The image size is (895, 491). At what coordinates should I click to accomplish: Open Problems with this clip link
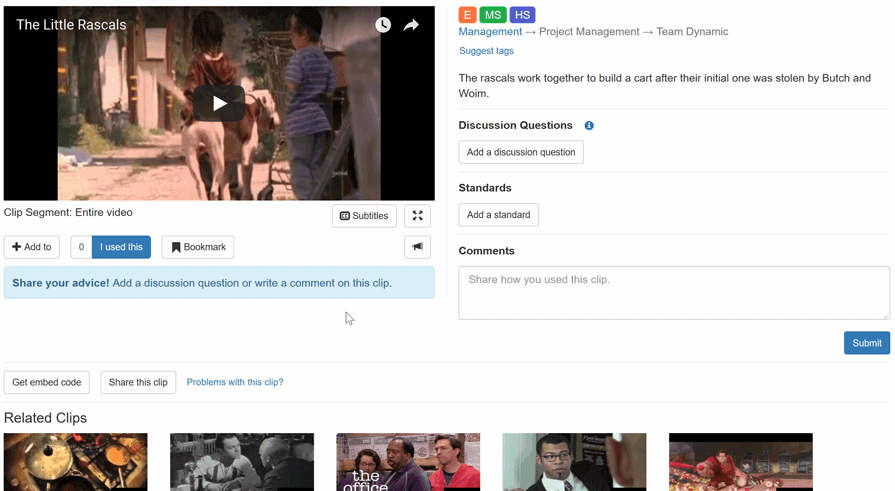point(235,382)
